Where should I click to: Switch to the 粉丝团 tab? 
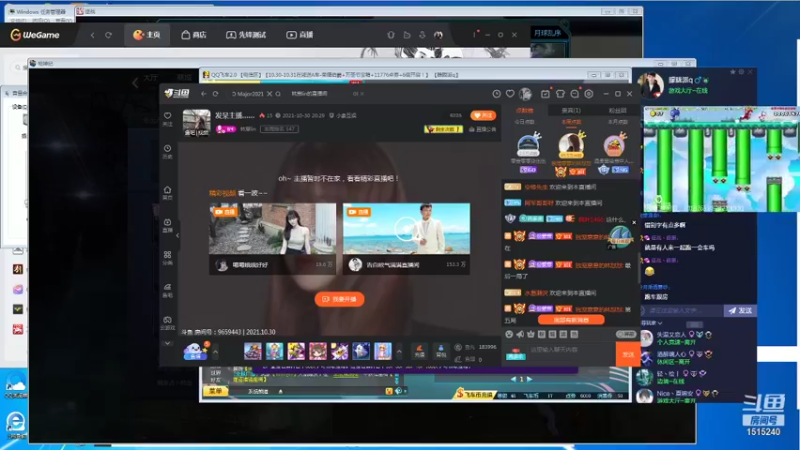617,110
